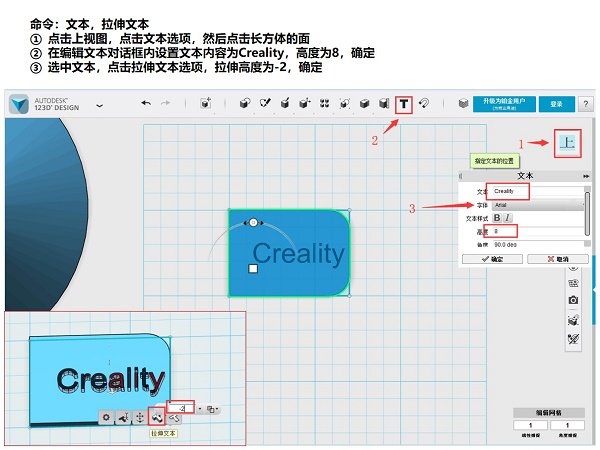Collapse the 文本 panel with double arrow

[586, 176]
